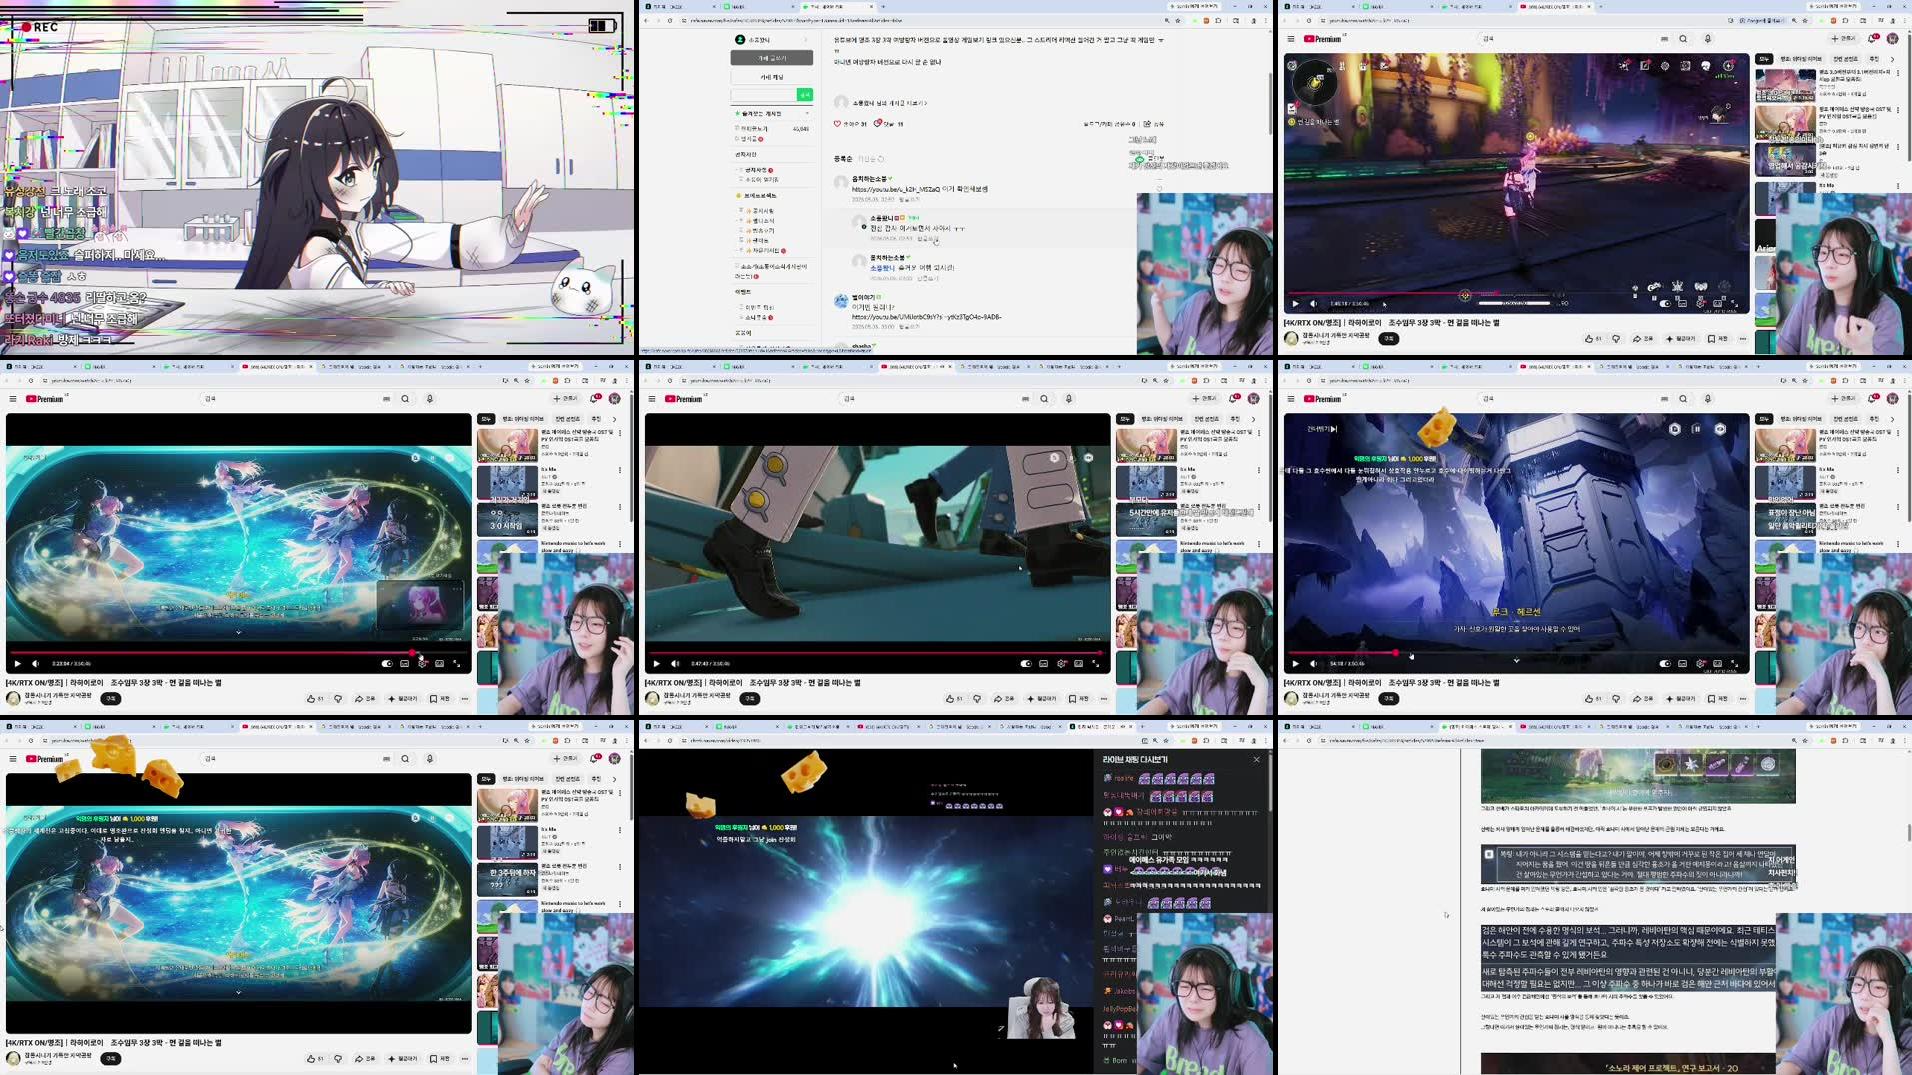Image resolution: width=1912 pixels, height=1075 pixels.
Task: Save the video under night street game scene
Action: tap(1716, 339)
